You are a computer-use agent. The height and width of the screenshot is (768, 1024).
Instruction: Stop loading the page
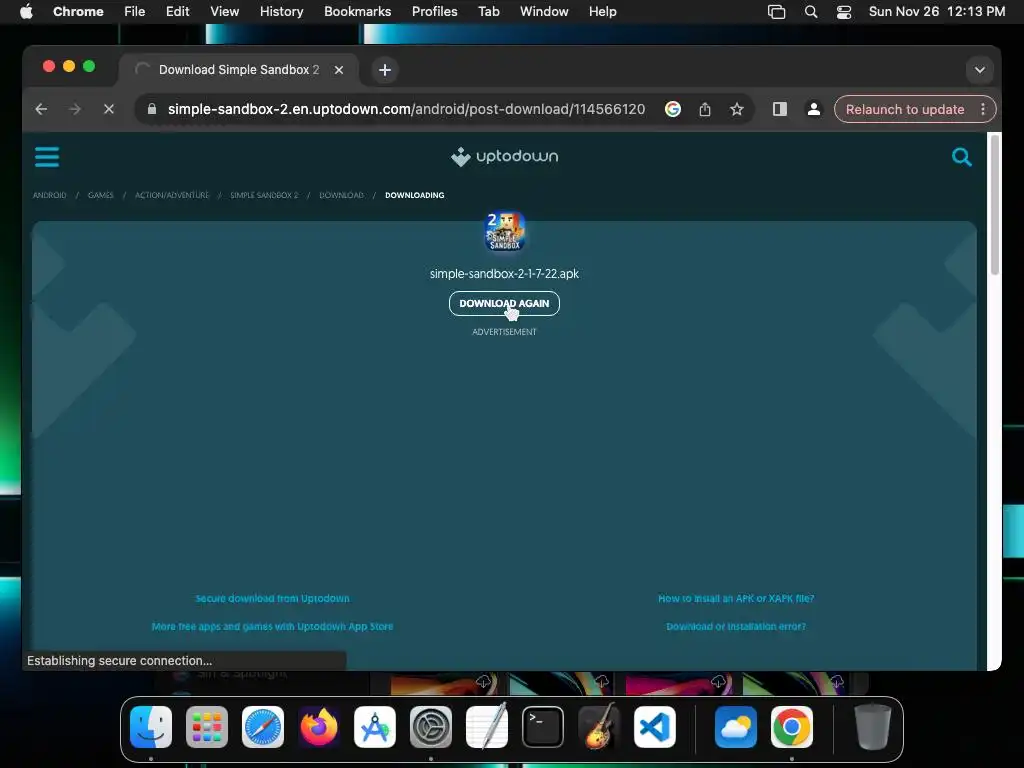[x=109, y=109]
